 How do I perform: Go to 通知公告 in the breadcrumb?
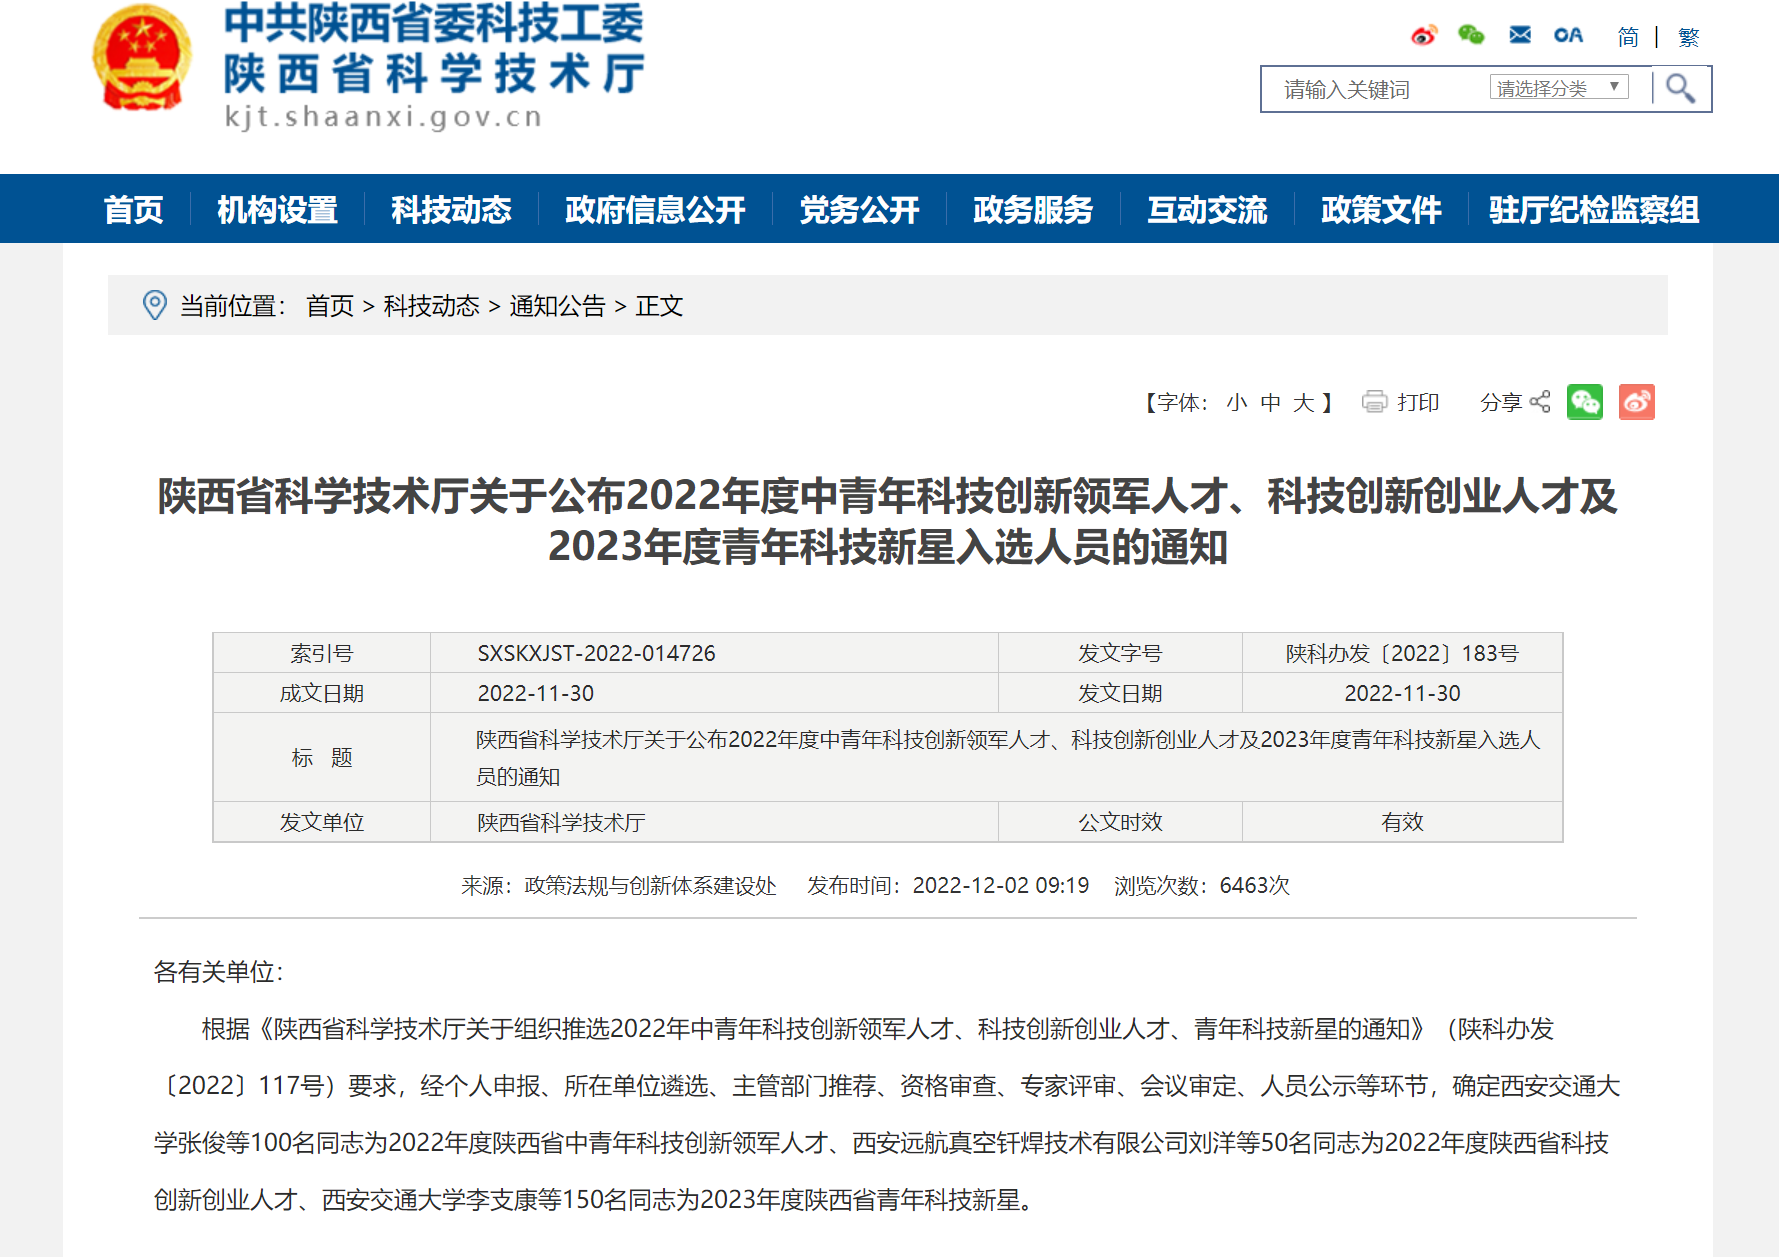tap(557, 305)
